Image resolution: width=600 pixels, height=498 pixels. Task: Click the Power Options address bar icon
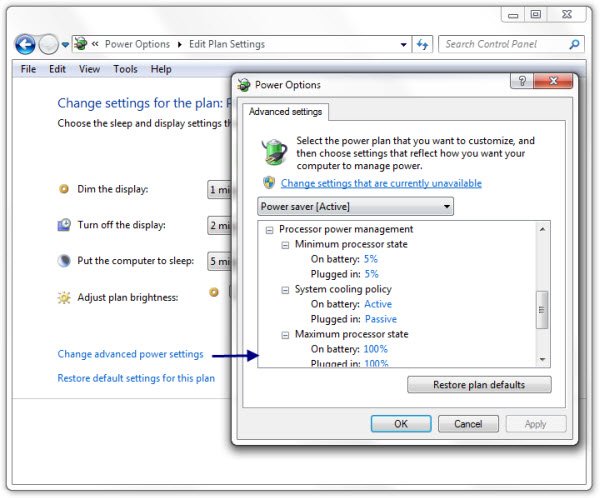pos(80,44)
